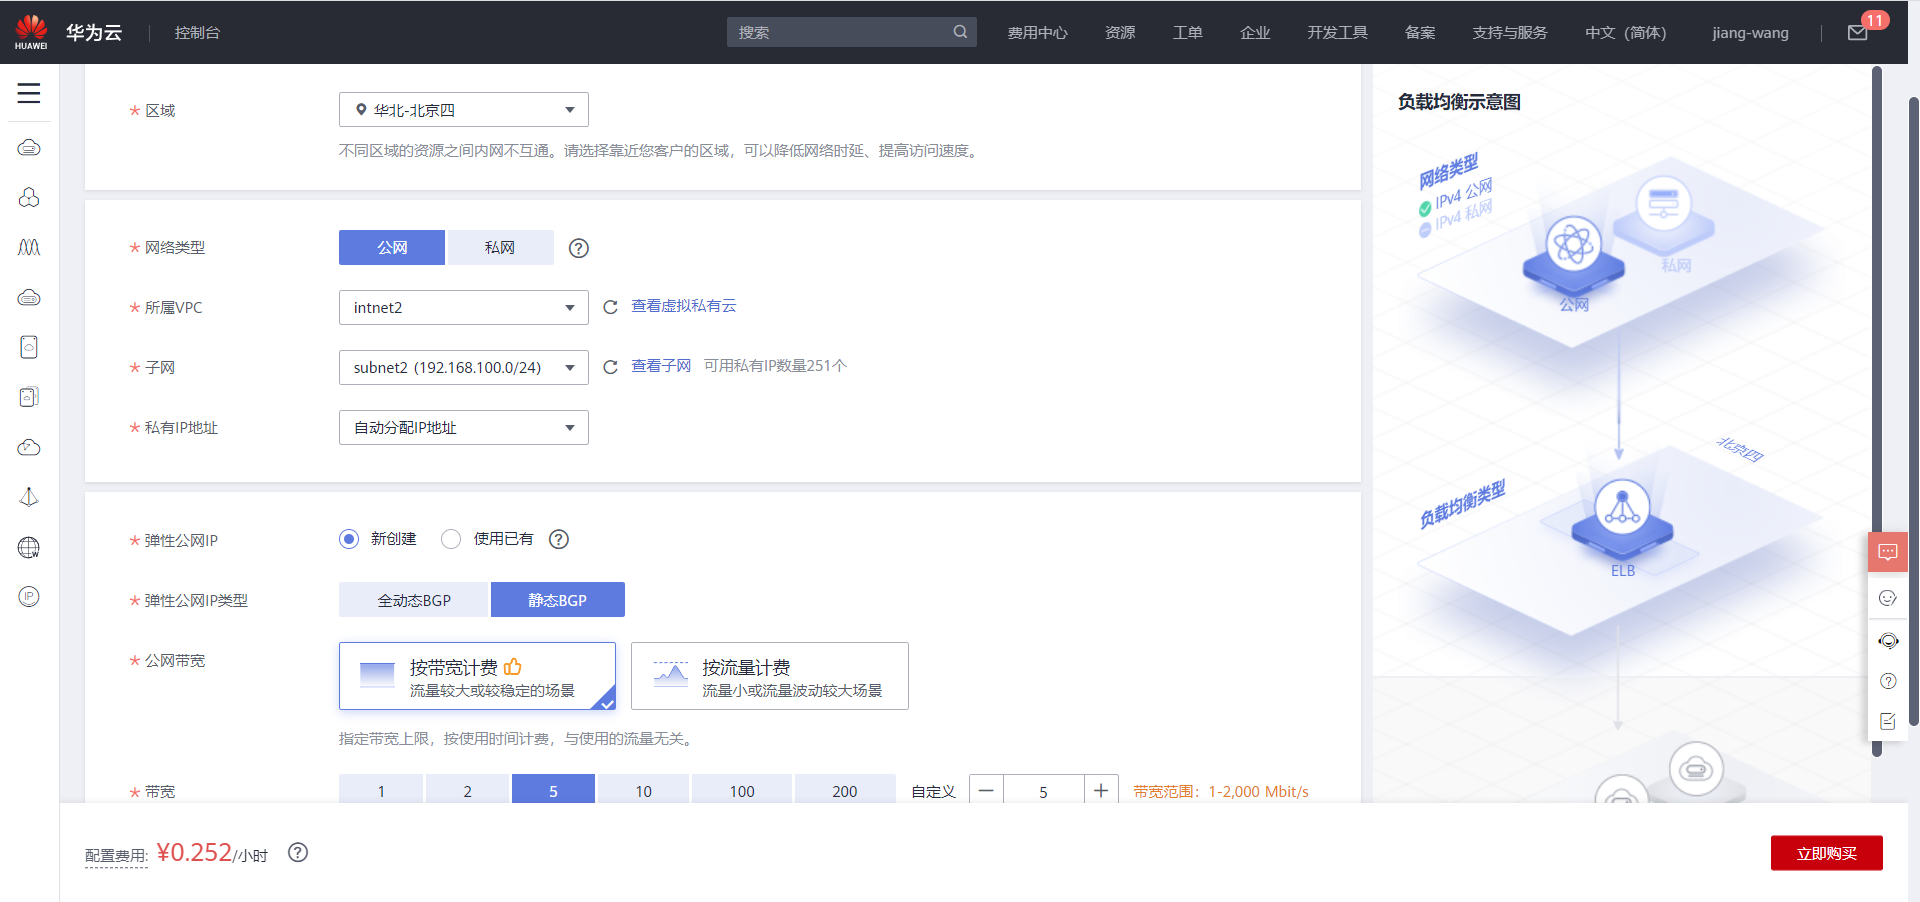Select the 100 Mbit/s bandwidth option

point(741,790)
